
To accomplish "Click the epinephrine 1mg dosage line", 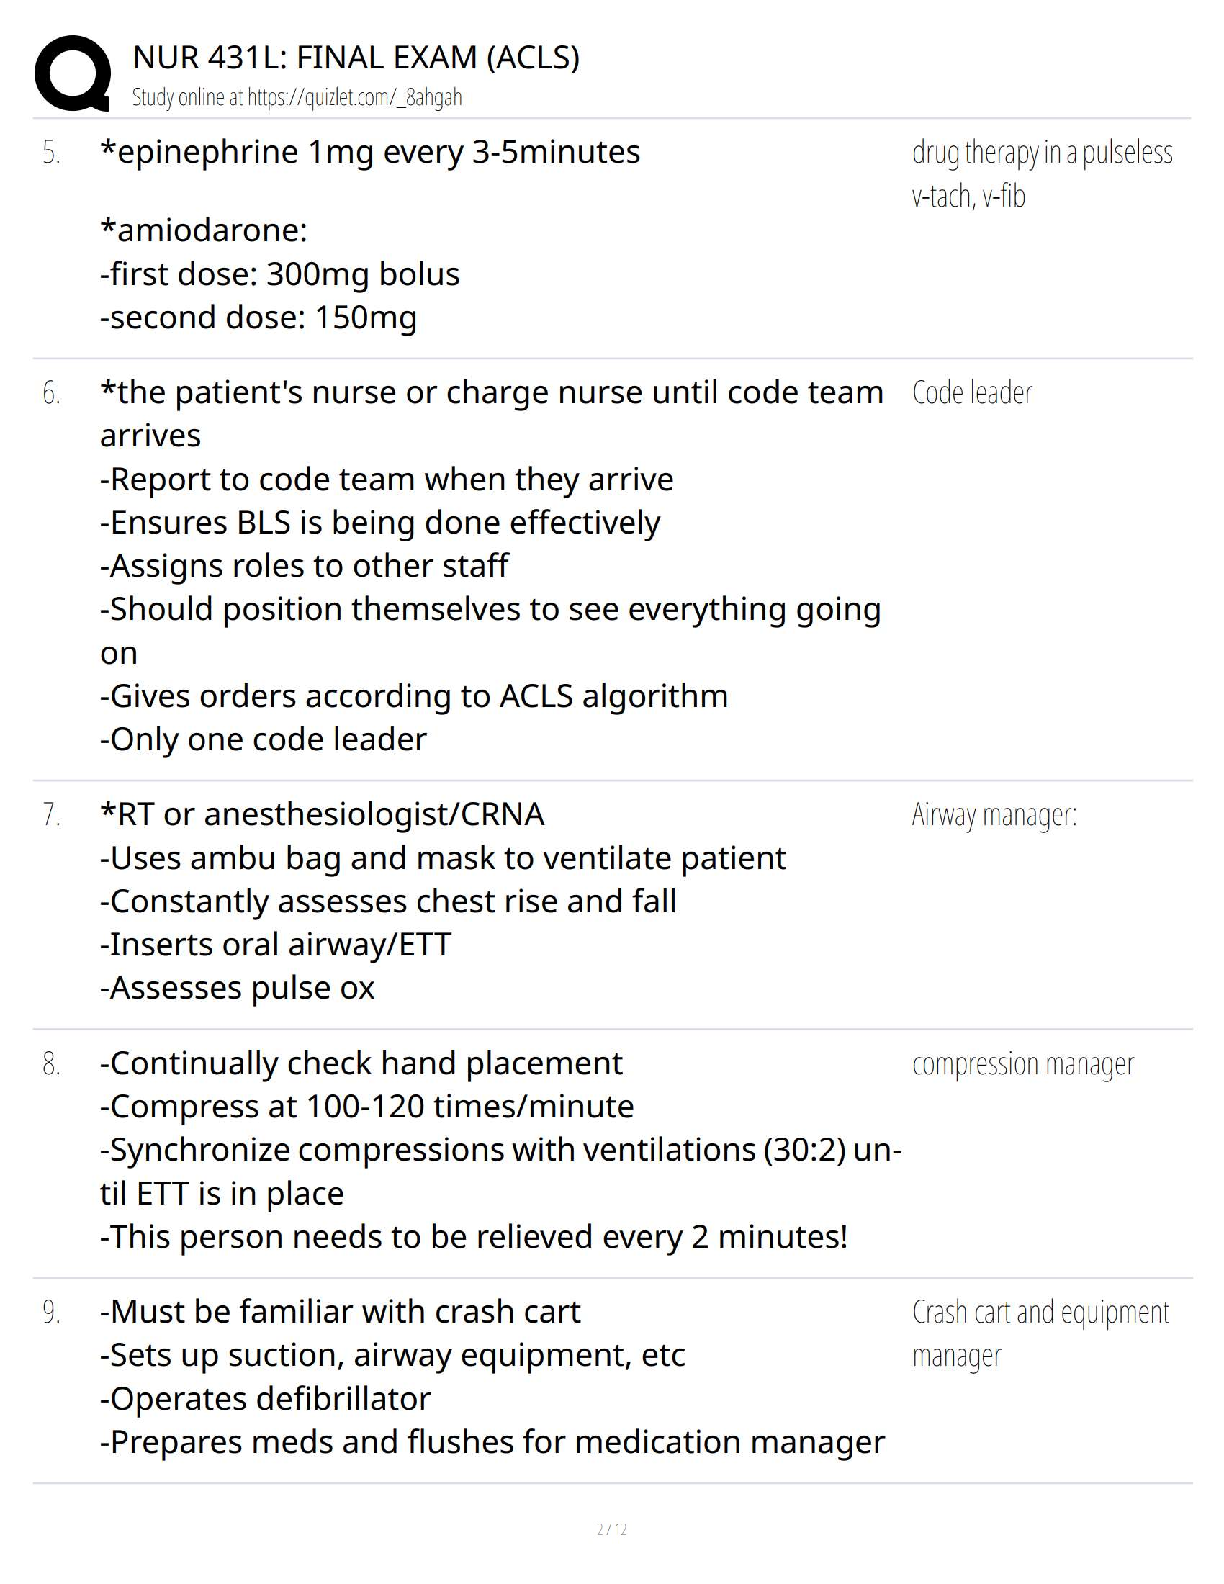I will pos(370,152).
